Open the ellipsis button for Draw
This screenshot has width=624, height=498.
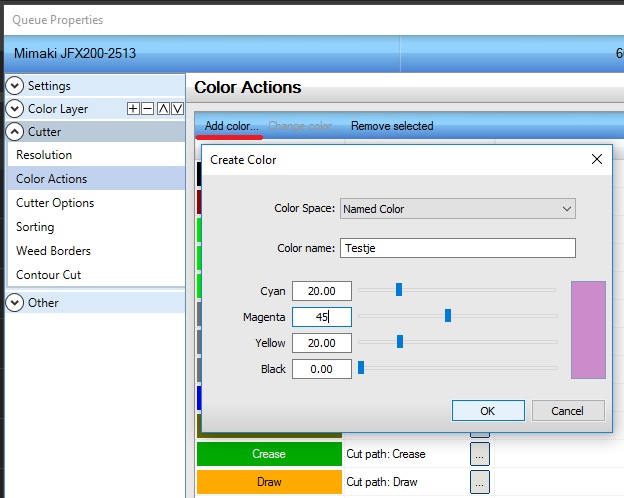coord(480,482)
